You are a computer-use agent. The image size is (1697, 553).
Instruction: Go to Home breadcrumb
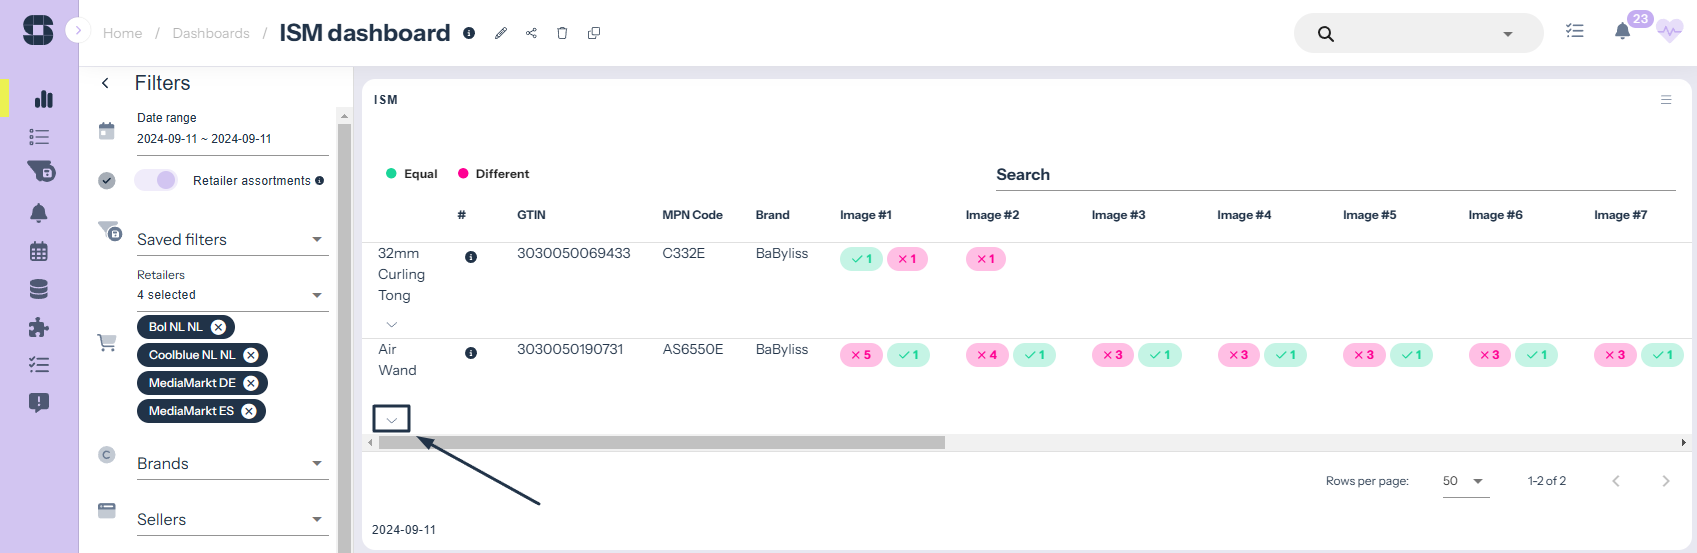[122, 33]
